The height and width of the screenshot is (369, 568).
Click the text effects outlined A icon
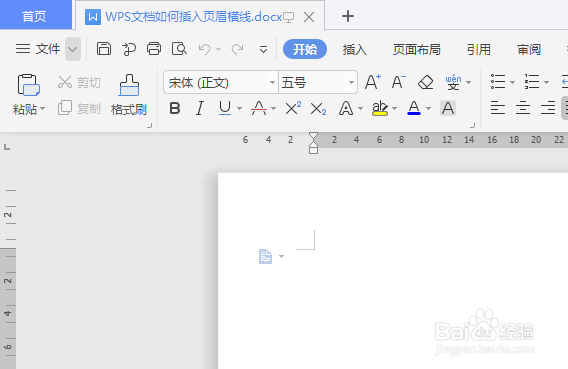coord(346,108)
